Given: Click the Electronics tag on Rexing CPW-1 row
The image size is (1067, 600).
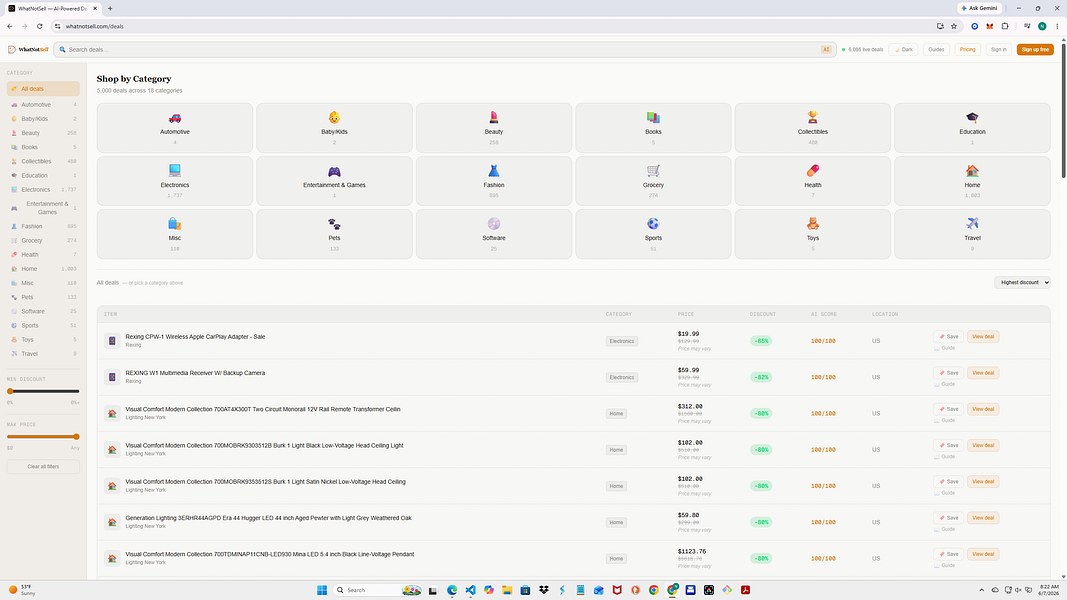Looking at the screenshot, I should pyautogui.click(x=622, y=341).
